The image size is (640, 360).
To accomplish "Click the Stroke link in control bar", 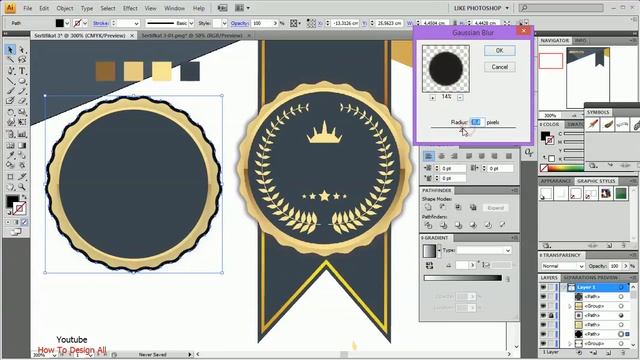I will click(100, 23).
